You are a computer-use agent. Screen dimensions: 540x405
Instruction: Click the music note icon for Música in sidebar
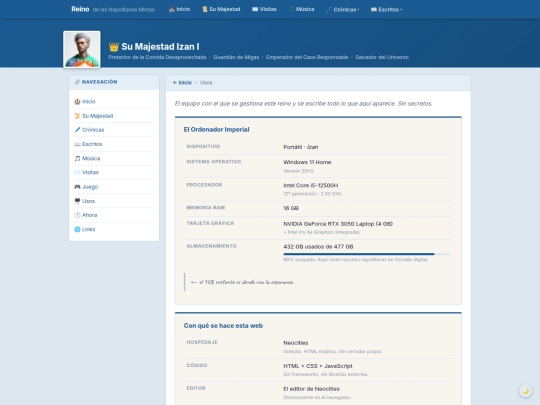77,158
